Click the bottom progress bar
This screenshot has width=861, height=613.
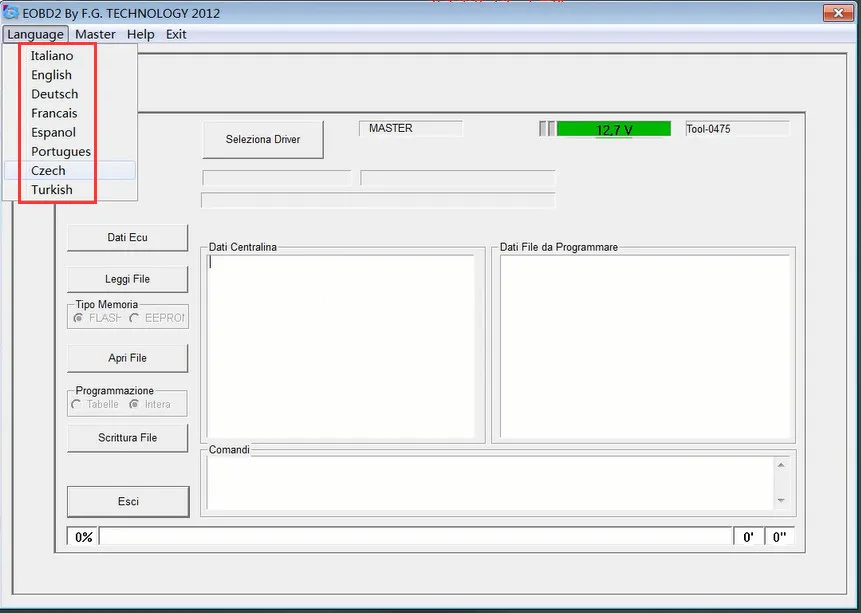click(x=416, y=537)
